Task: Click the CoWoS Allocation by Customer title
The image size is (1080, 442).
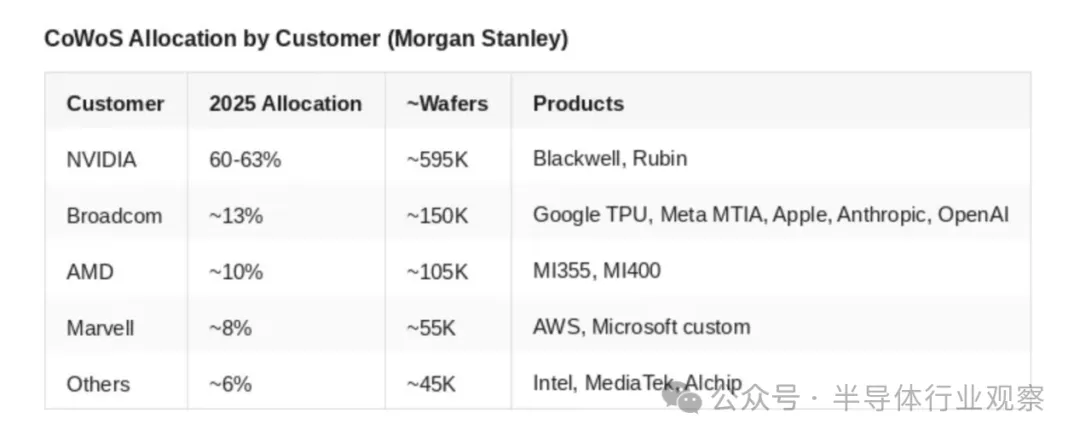Action: pos(306,40)
